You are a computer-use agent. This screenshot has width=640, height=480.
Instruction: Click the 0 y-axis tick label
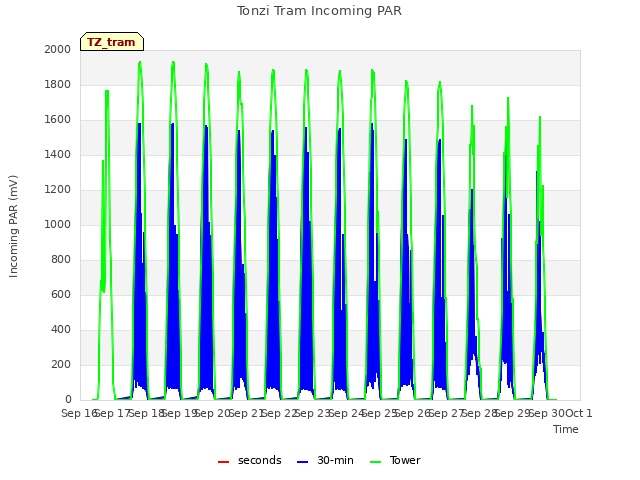[68, 400]
